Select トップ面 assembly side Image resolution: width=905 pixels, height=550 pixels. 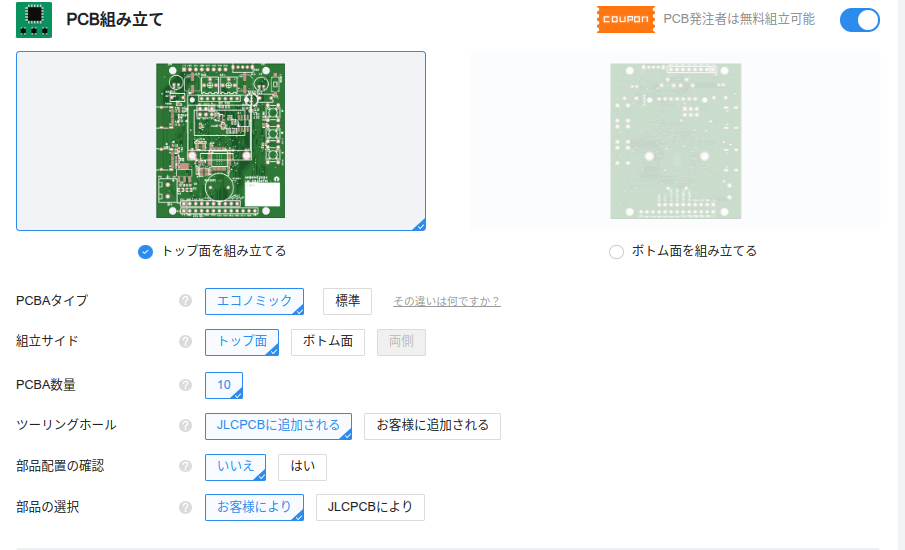click(x=242, y=342)
